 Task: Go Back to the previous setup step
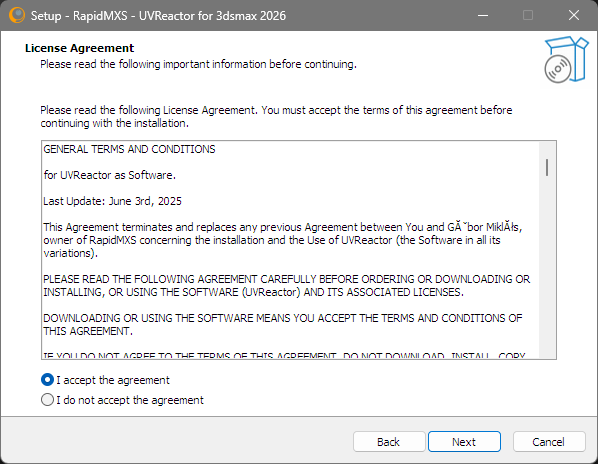[x=389, y=442]
